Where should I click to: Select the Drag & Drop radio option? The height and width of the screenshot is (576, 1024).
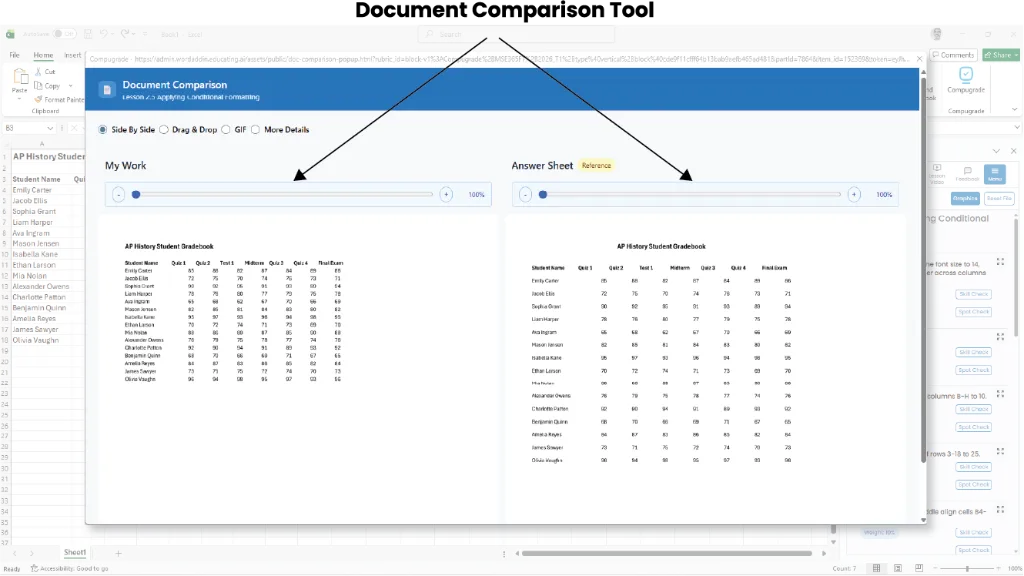point(164,130)
